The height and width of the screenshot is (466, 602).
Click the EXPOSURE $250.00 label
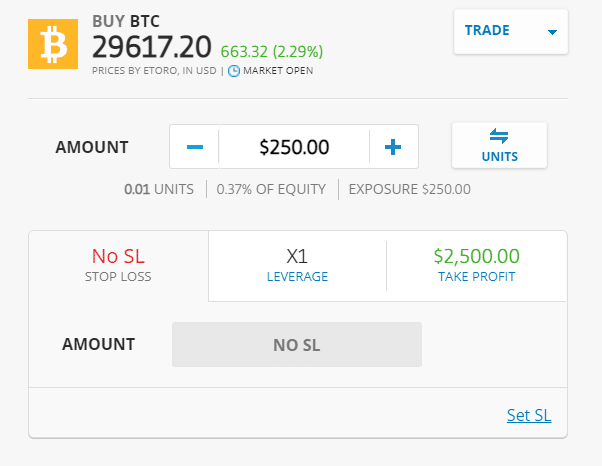409,189
